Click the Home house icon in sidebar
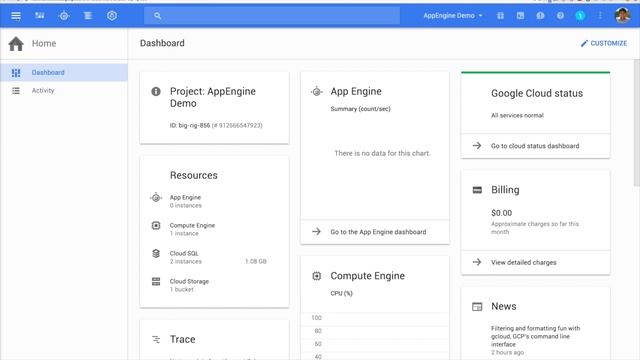The image size is (640, 360). 16,44
